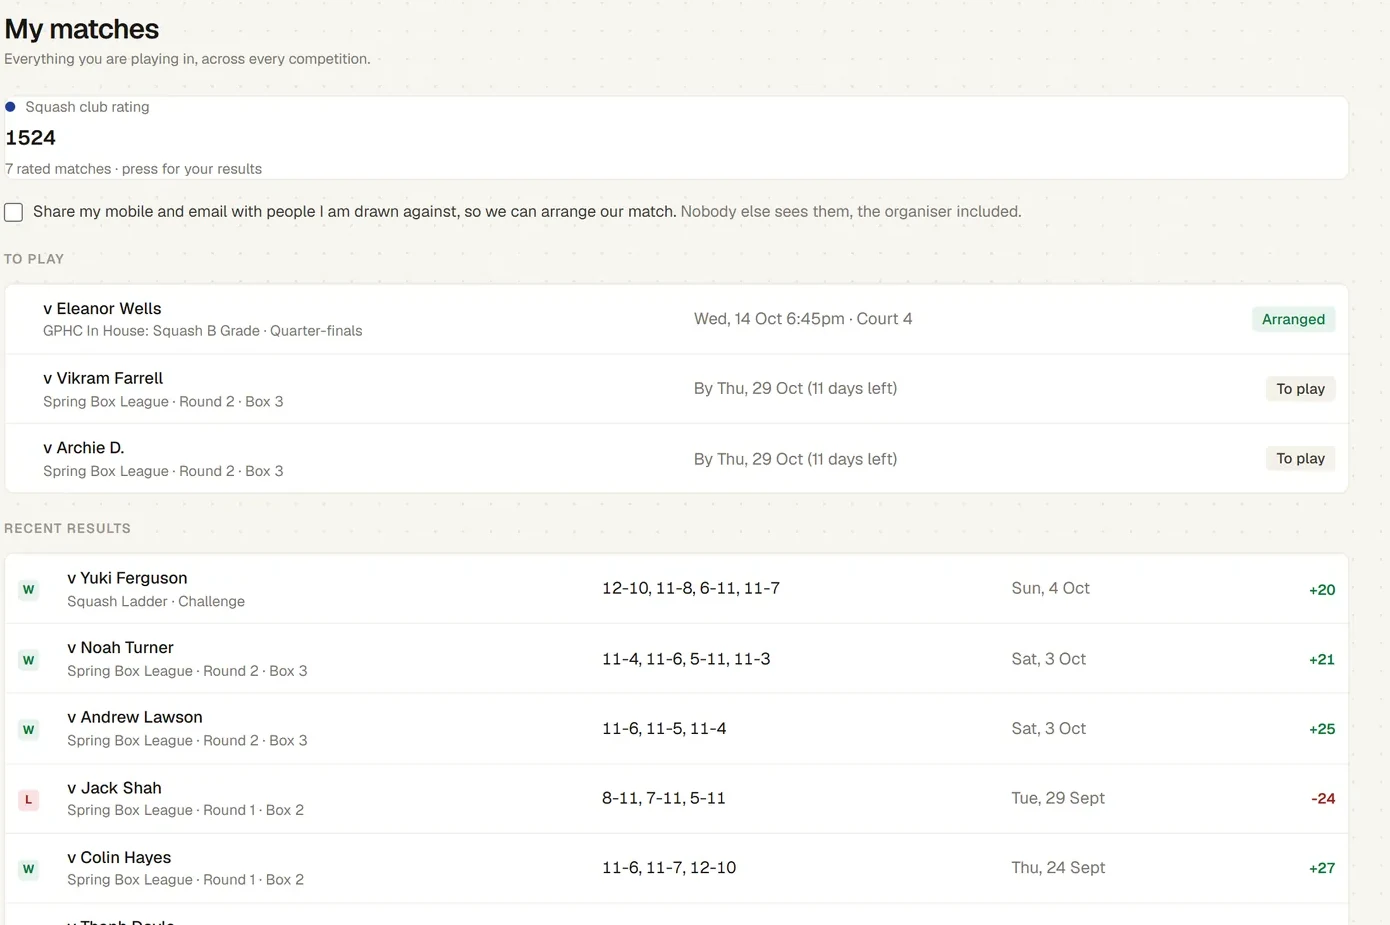Click the score 11-6, 11-7, 12-10

point(669,868)
